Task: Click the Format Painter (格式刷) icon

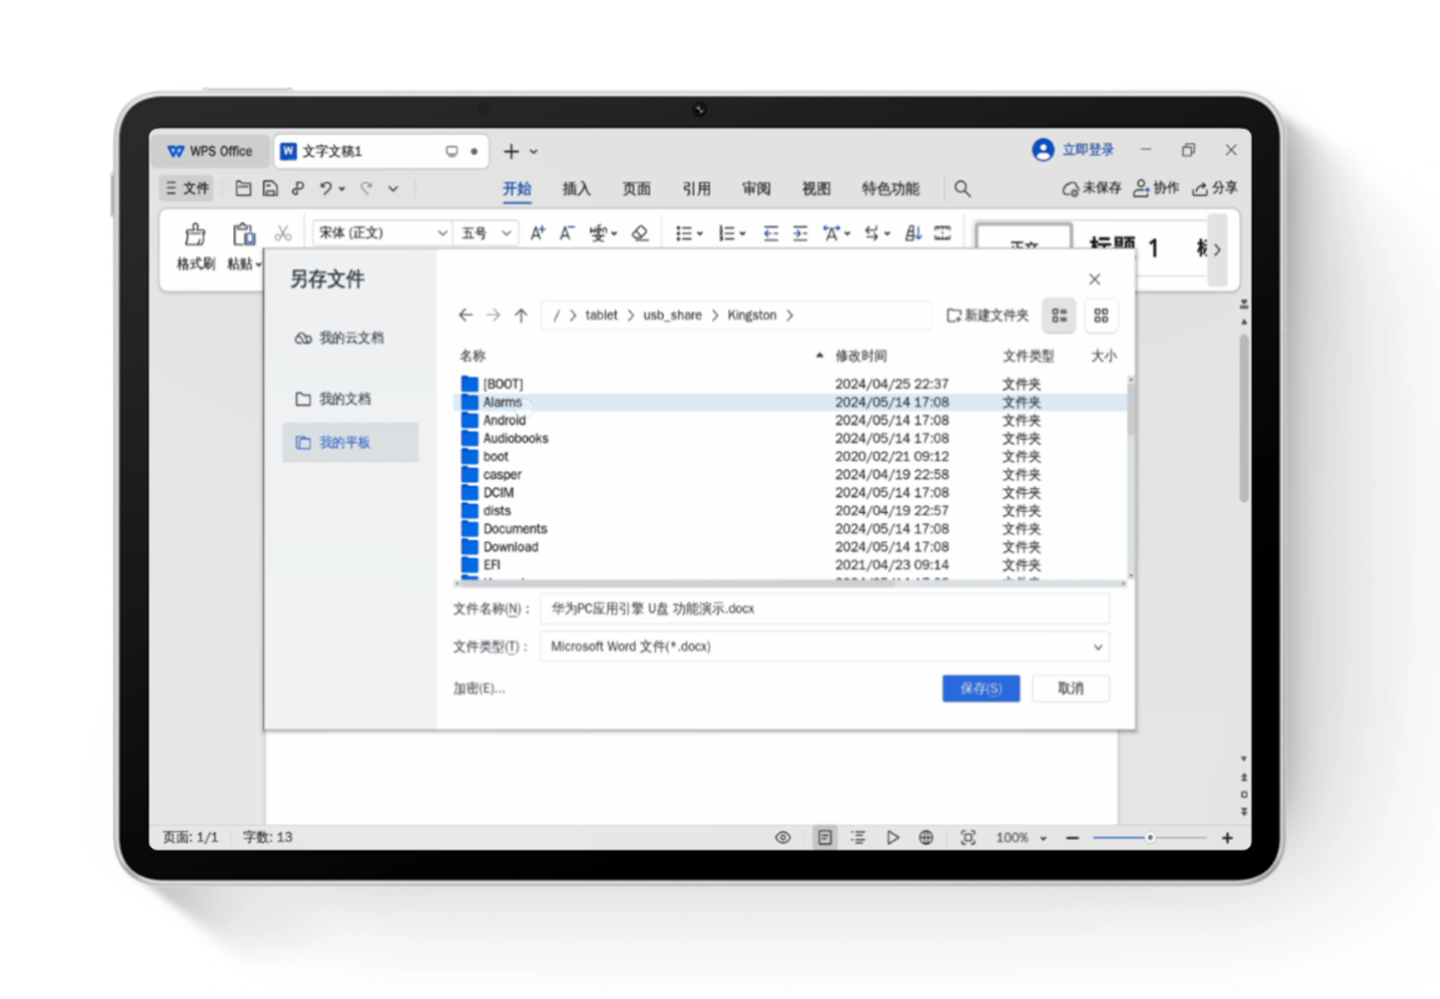Action: [x=195, y=235]
